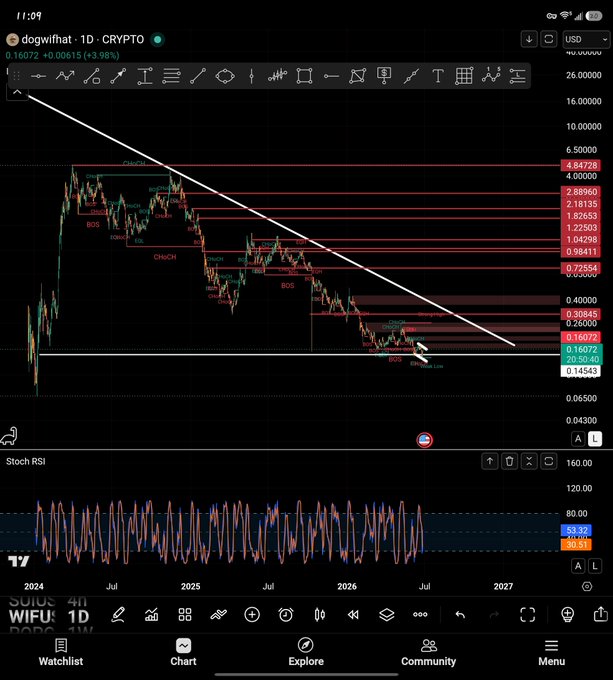Select the long position dollar tool
This screenshot has height=680, width=613.
(x=384, y=76)
